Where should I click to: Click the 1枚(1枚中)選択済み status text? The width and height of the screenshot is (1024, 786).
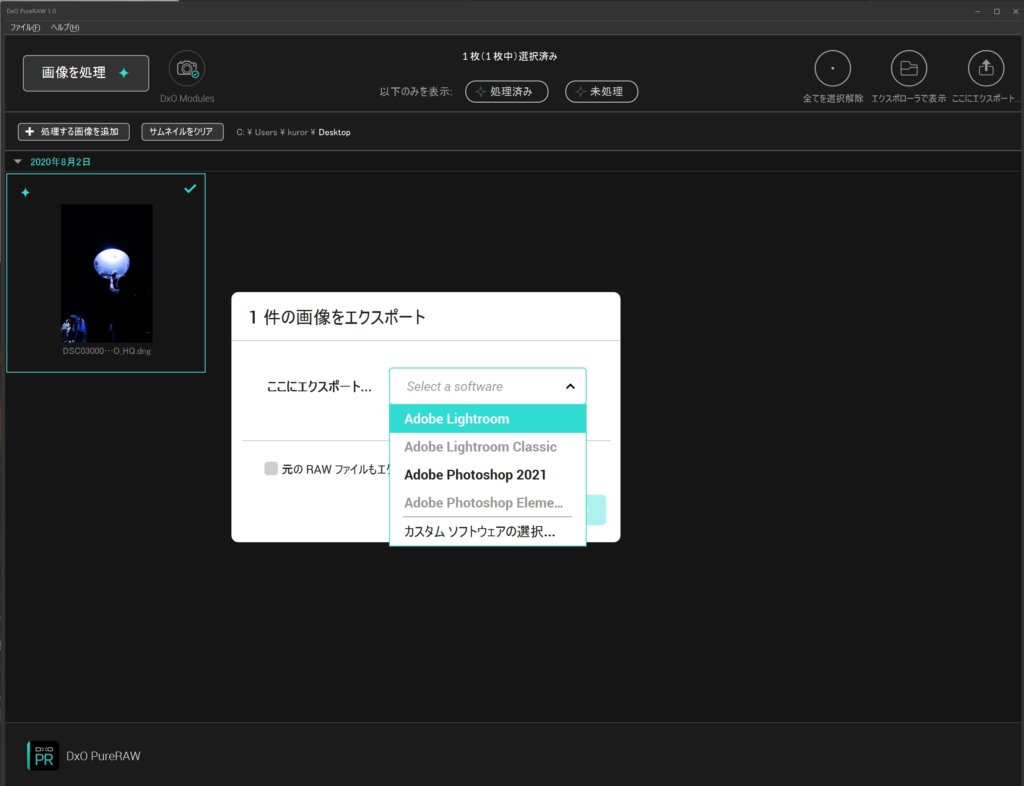click(509, 56)
